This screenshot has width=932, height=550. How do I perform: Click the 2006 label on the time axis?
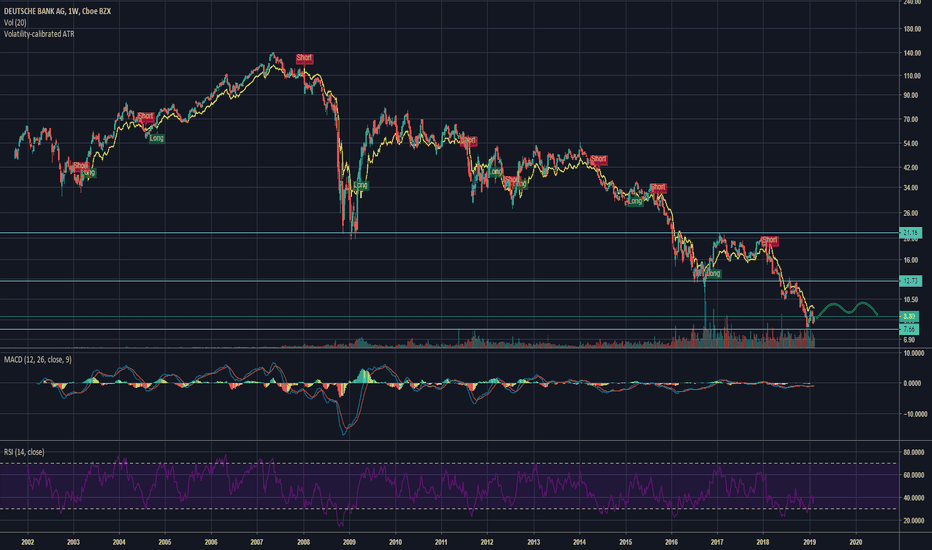click(x=211, y=542)
